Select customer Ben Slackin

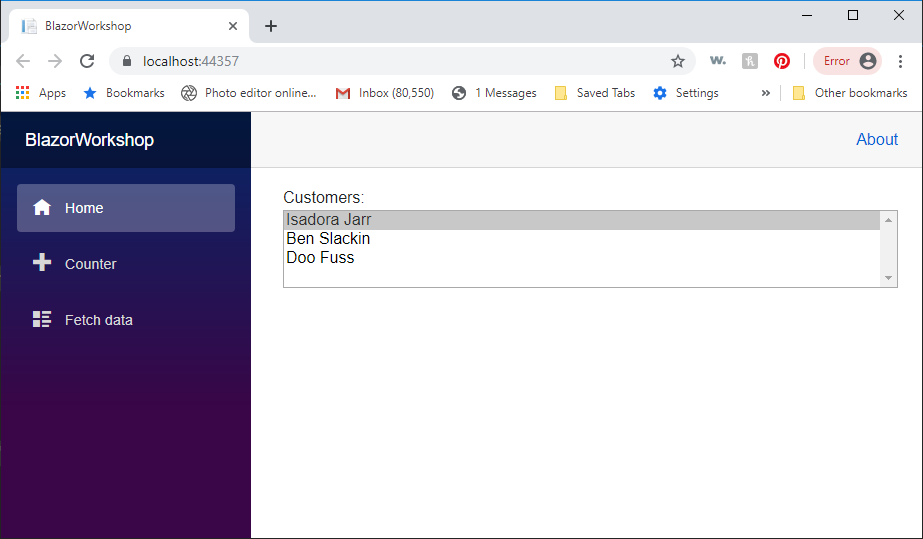(582, 239)
